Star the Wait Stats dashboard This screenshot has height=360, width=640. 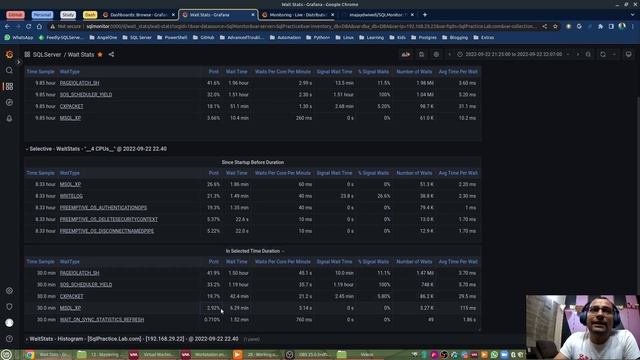point(100,54)
